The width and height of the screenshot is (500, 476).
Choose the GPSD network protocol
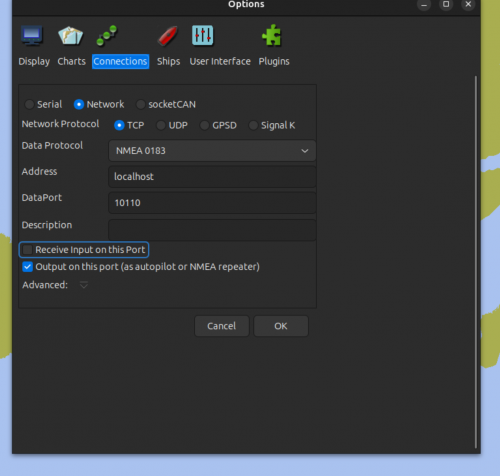click(x=204, y=125)
